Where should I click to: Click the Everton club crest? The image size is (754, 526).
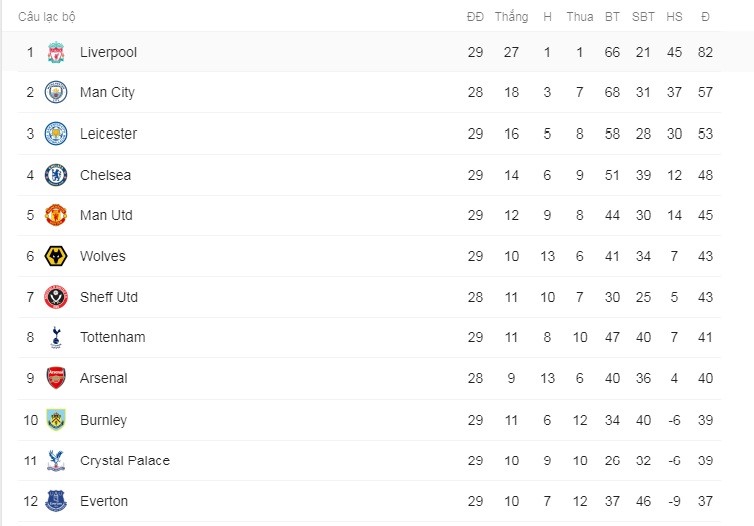click(56, 501)
